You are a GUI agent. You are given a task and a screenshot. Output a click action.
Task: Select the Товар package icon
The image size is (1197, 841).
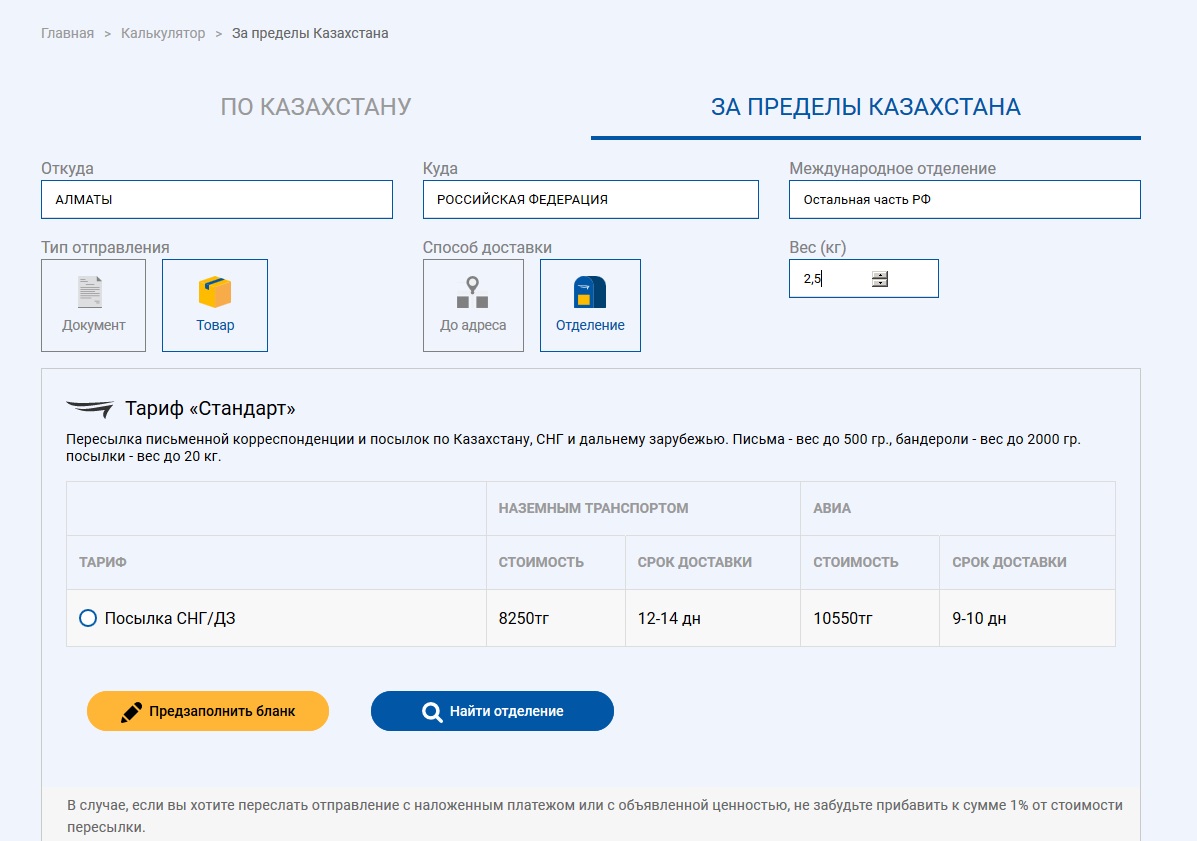point(215,293)
